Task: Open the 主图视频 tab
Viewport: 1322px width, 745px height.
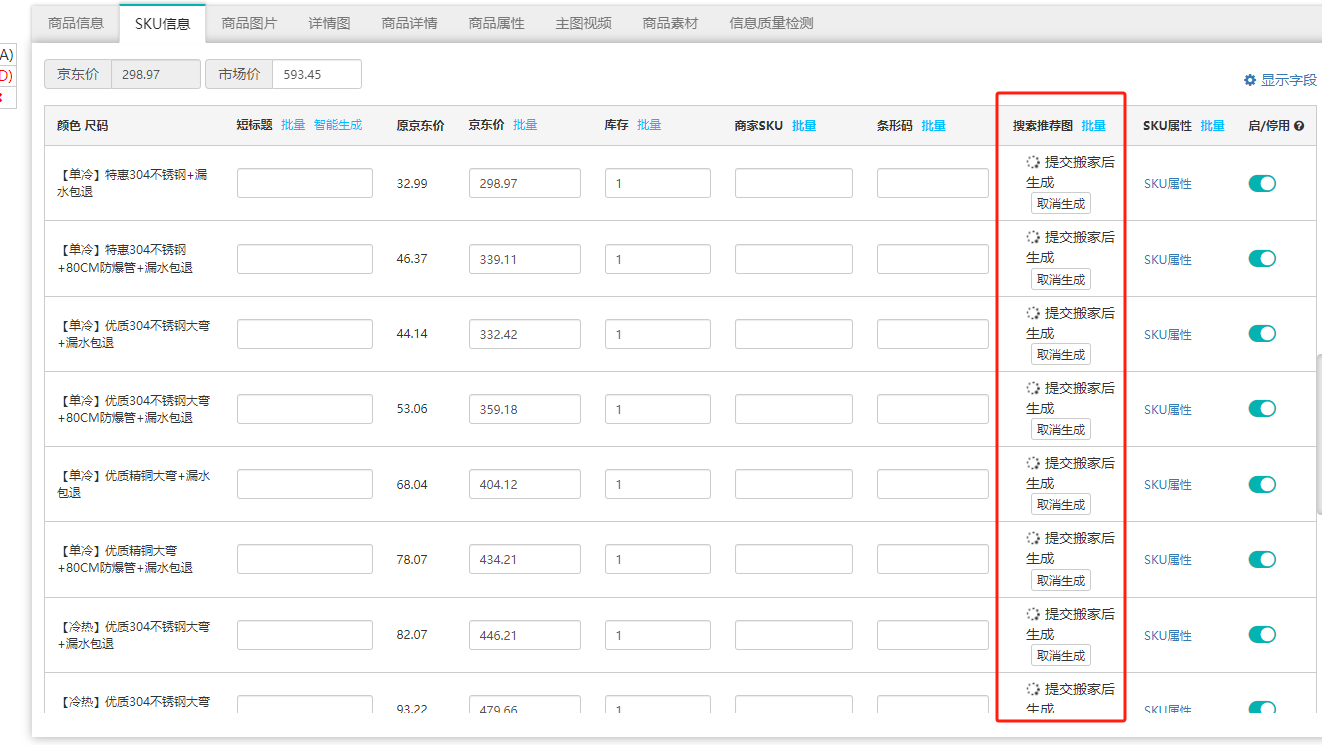Action: point(583,23)
